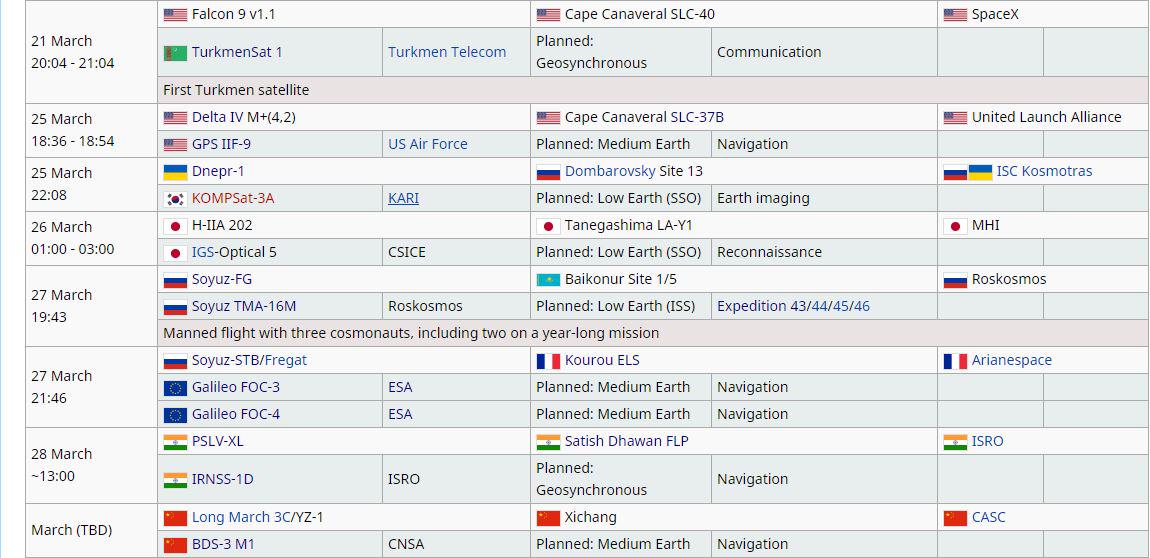The width and height of the screenshot is (1150, 558).
Task: Open the PSLV-XL rocket link
Action: (217, 441)
